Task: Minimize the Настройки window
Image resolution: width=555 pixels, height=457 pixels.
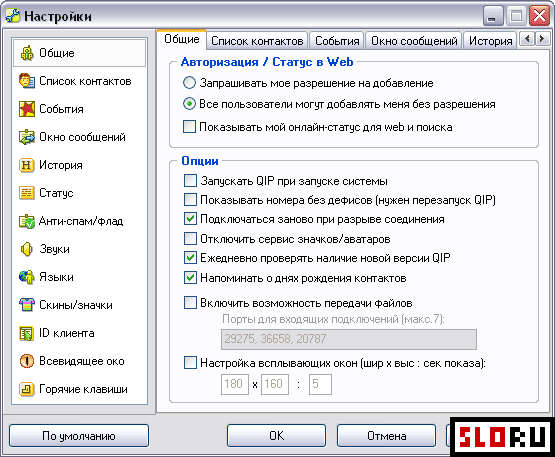Action: 493,16
